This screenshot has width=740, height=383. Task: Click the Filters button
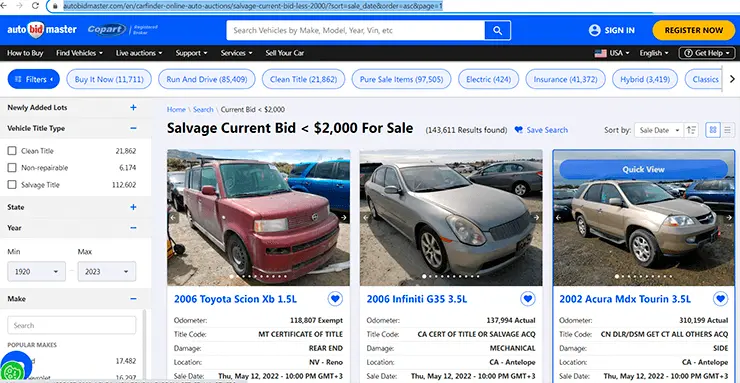coord(34,79)
